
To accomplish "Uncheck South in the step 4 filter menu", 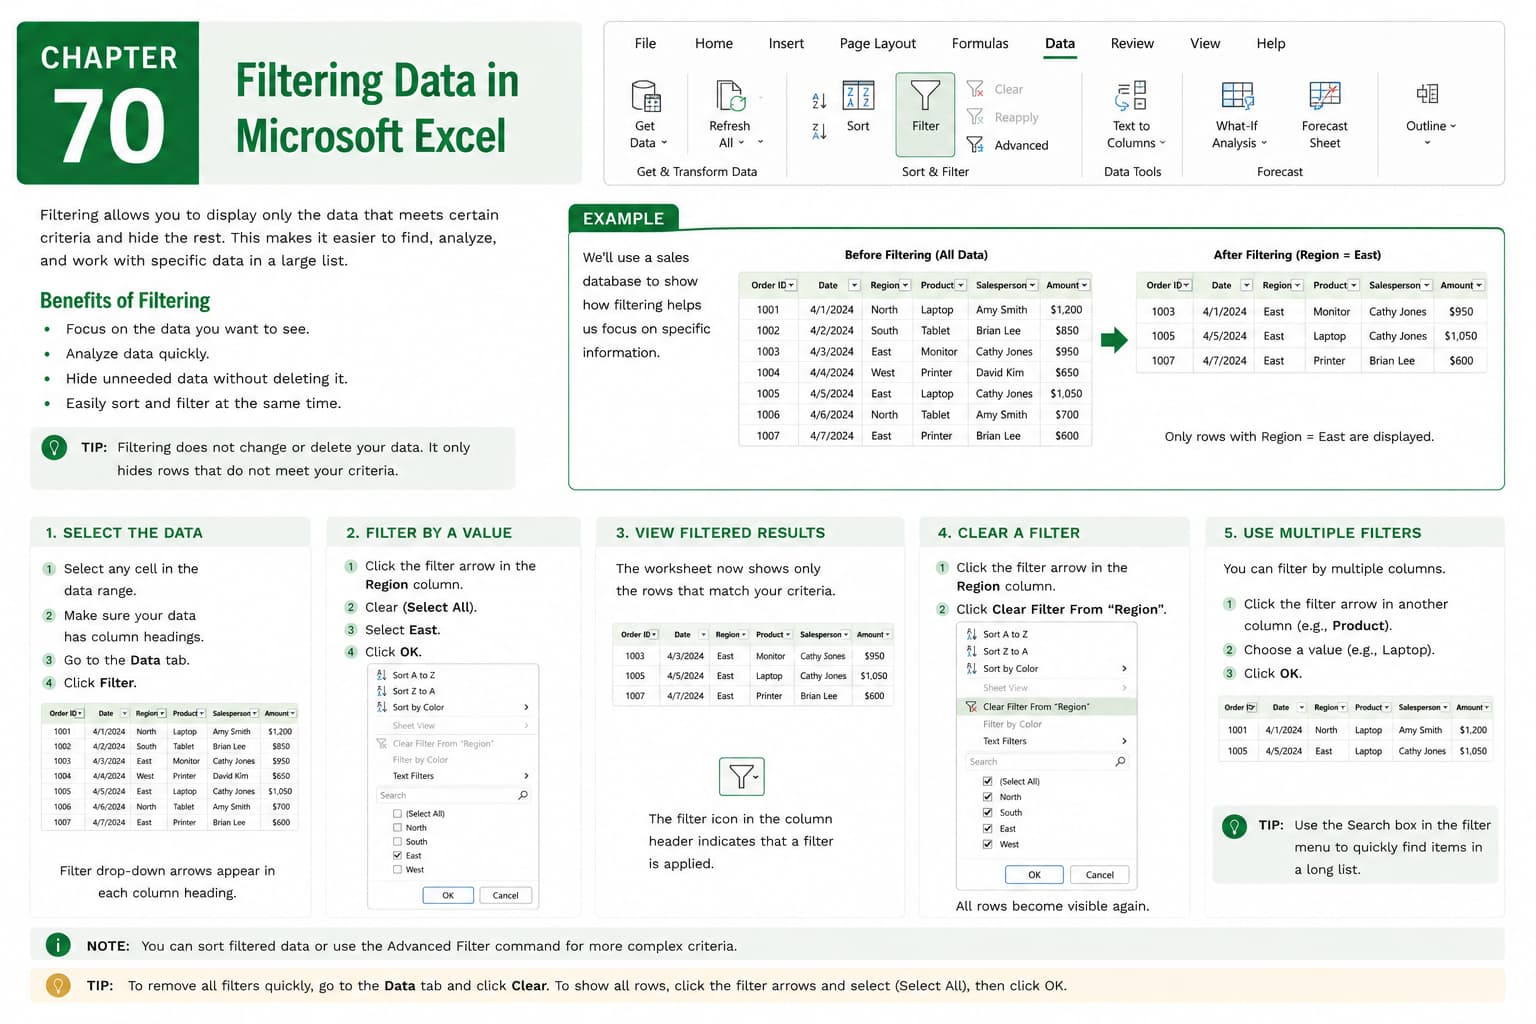I will 988,813.
